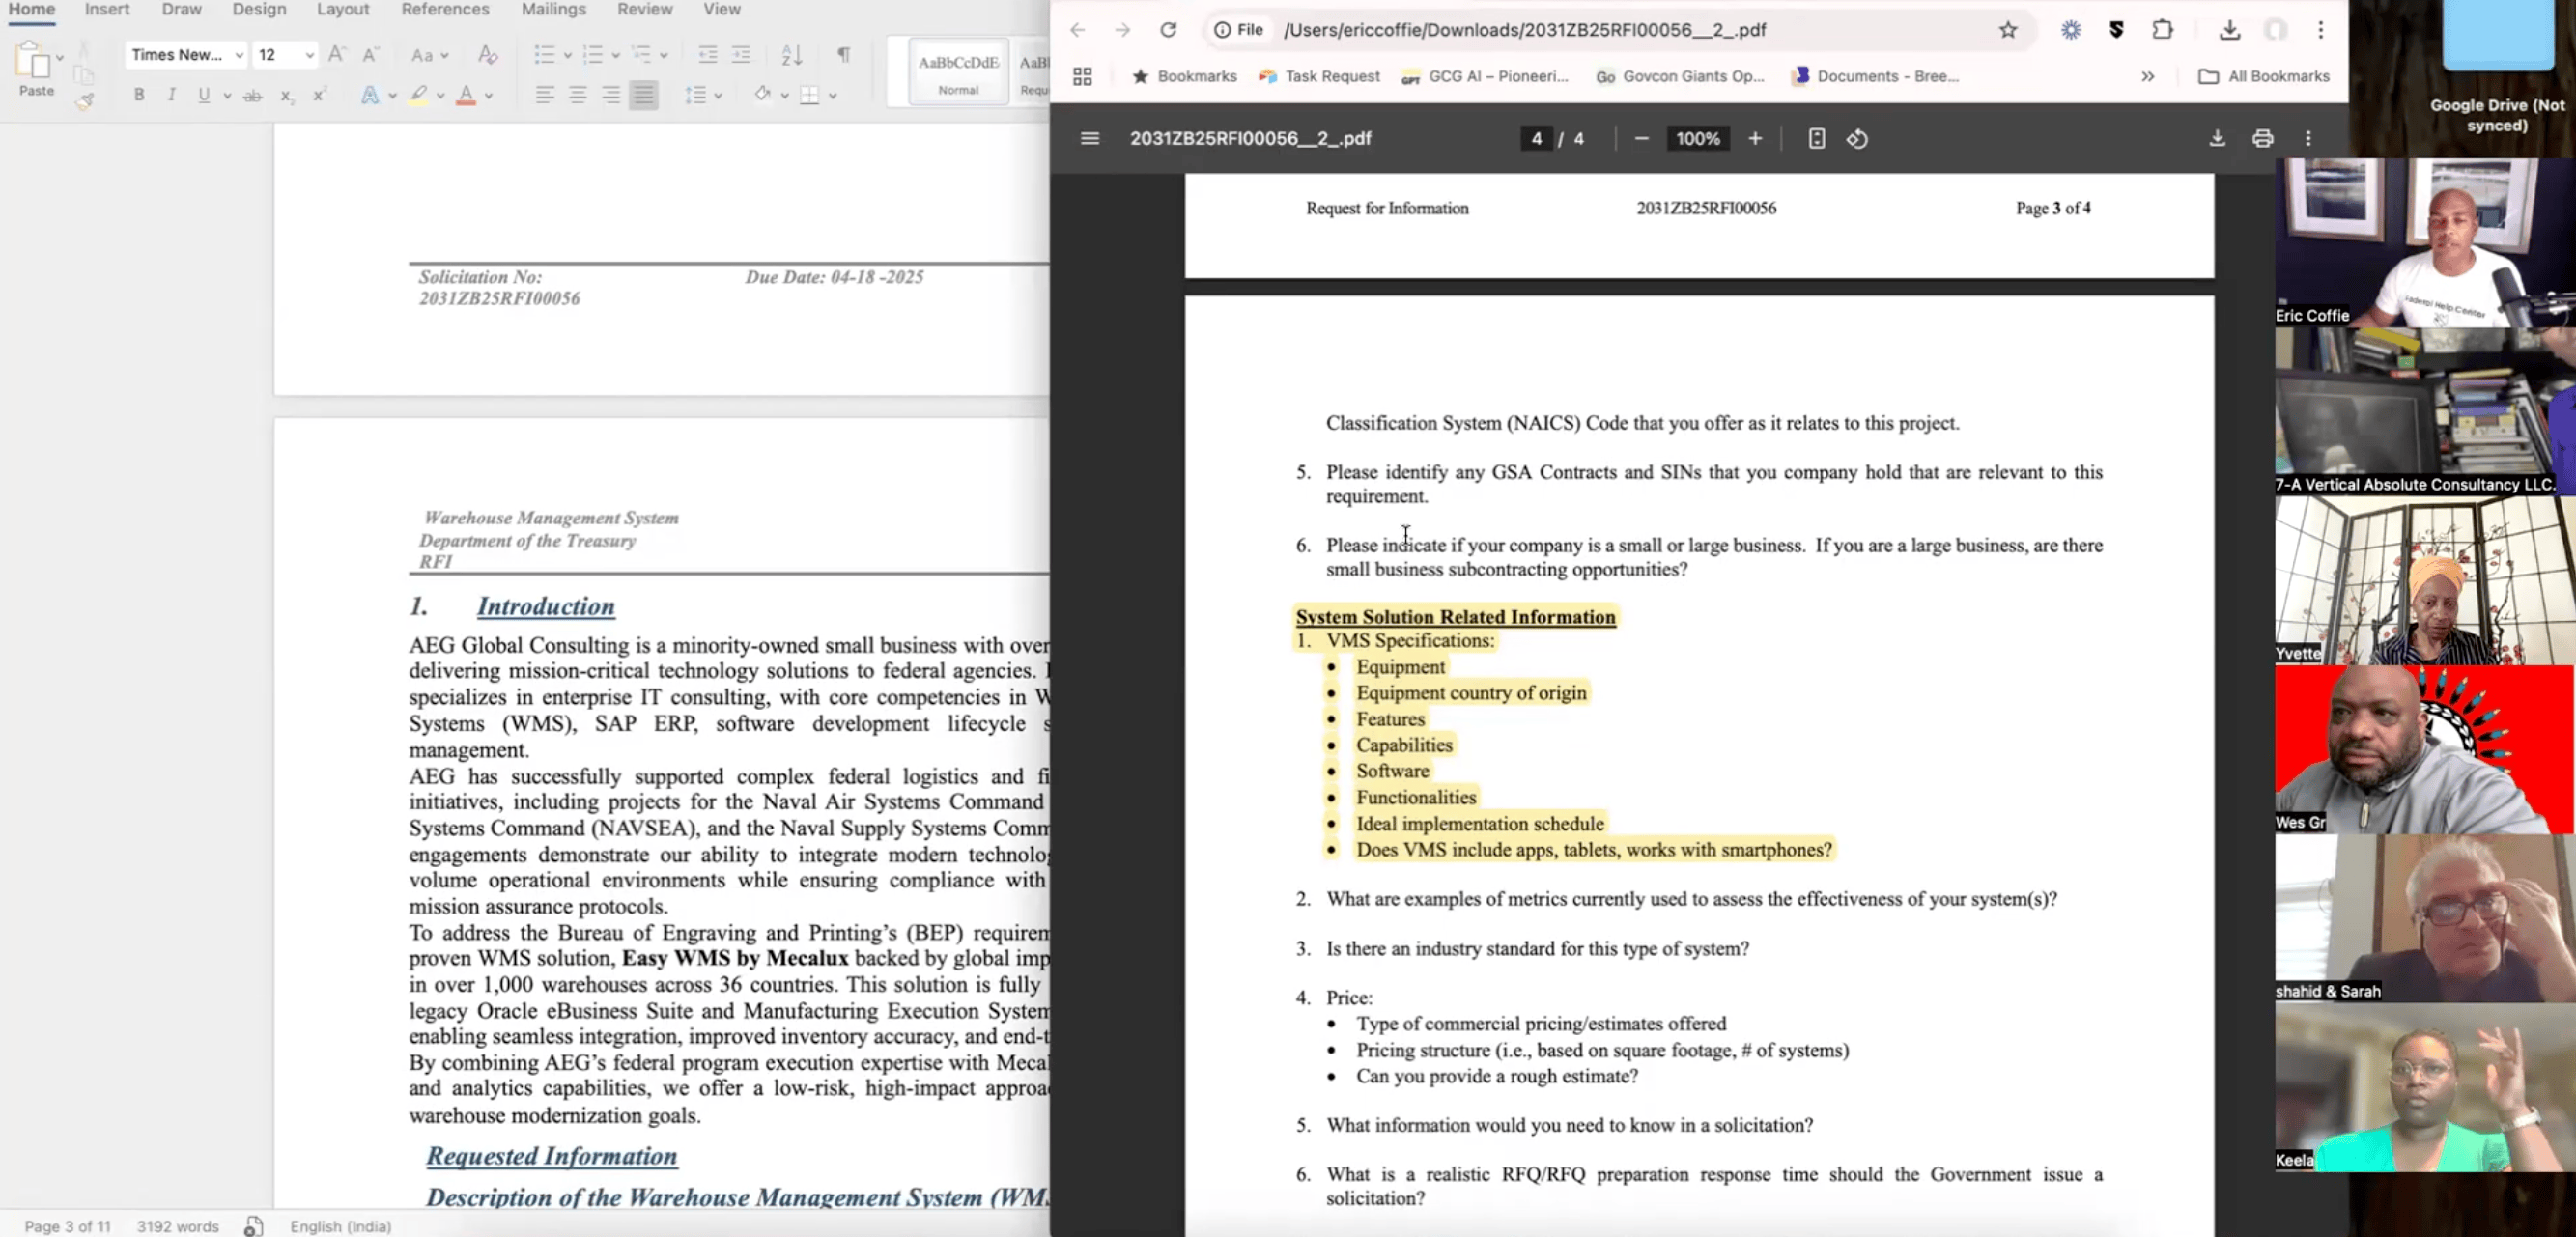Expand the line spacing dropdown in Word
The height and width of the screenshot is (1237, 2576).
tap(717, 96)
